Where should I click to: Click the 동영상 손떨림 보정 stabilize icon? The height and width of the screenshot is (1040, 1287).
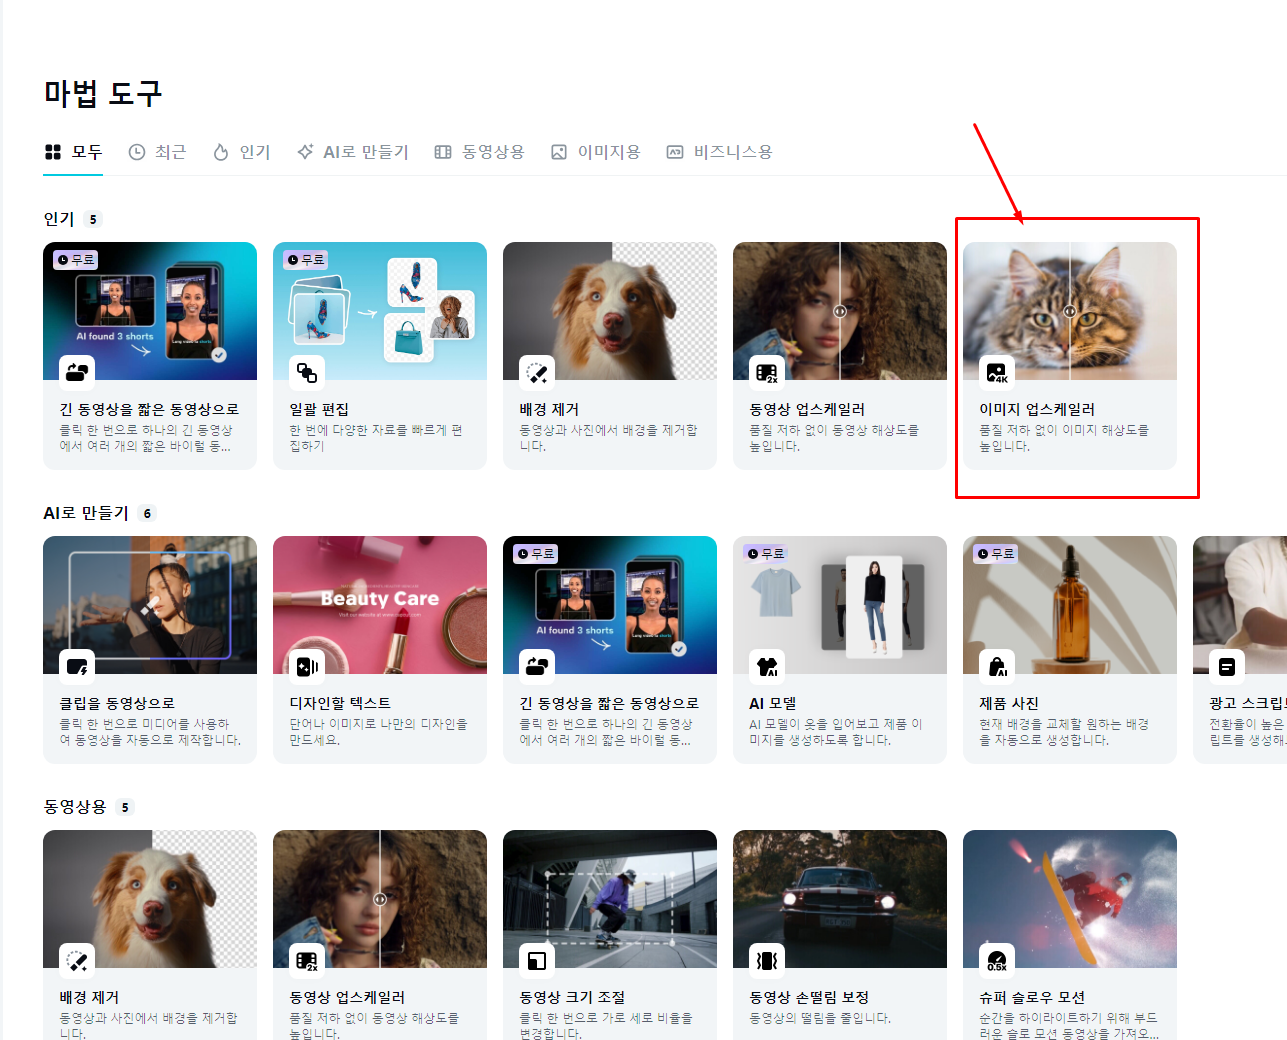pyautogui.click(x=767, y=961)
